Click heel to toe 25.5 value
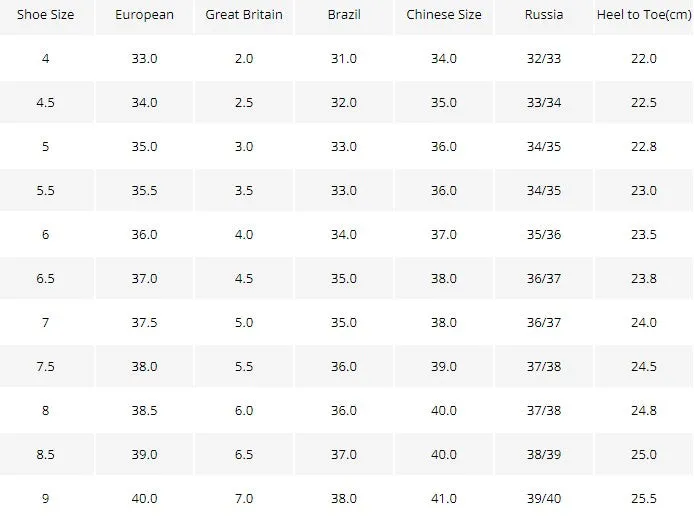This screenshot has height=516, width=694. pos(644,498)
